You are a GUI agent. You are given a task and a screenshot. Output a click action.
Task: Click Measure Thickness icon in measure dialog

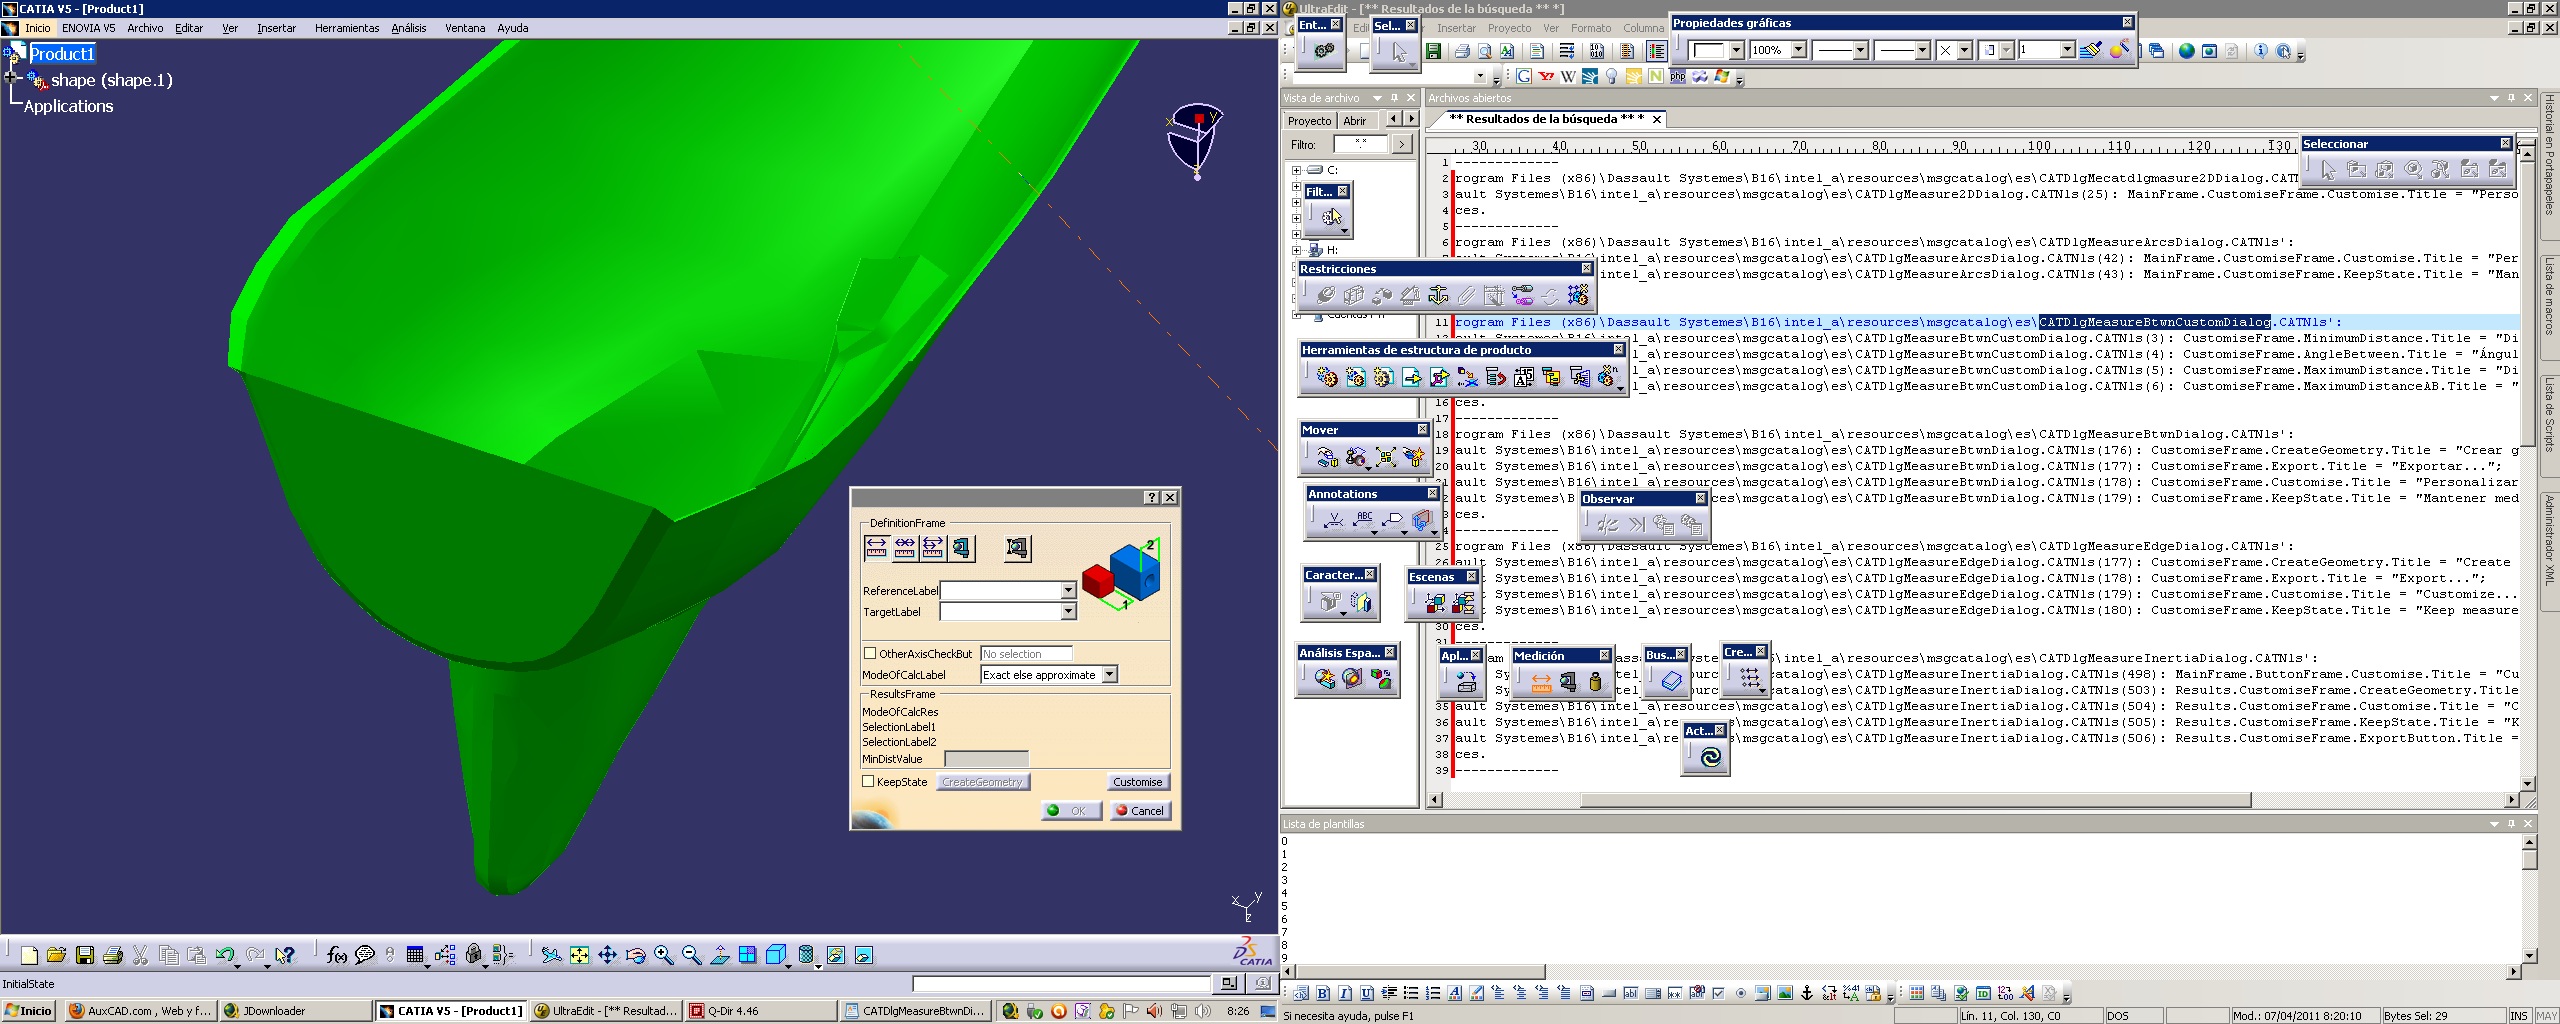(x=1017, y=547)
